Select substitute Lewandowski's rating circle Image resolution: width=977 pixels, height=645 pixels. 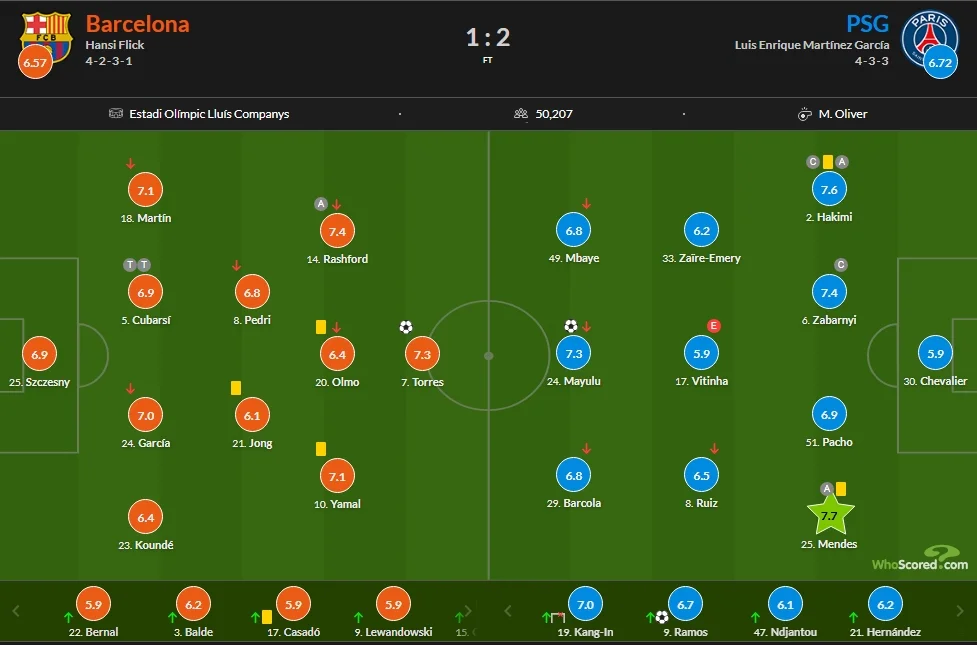393,603
